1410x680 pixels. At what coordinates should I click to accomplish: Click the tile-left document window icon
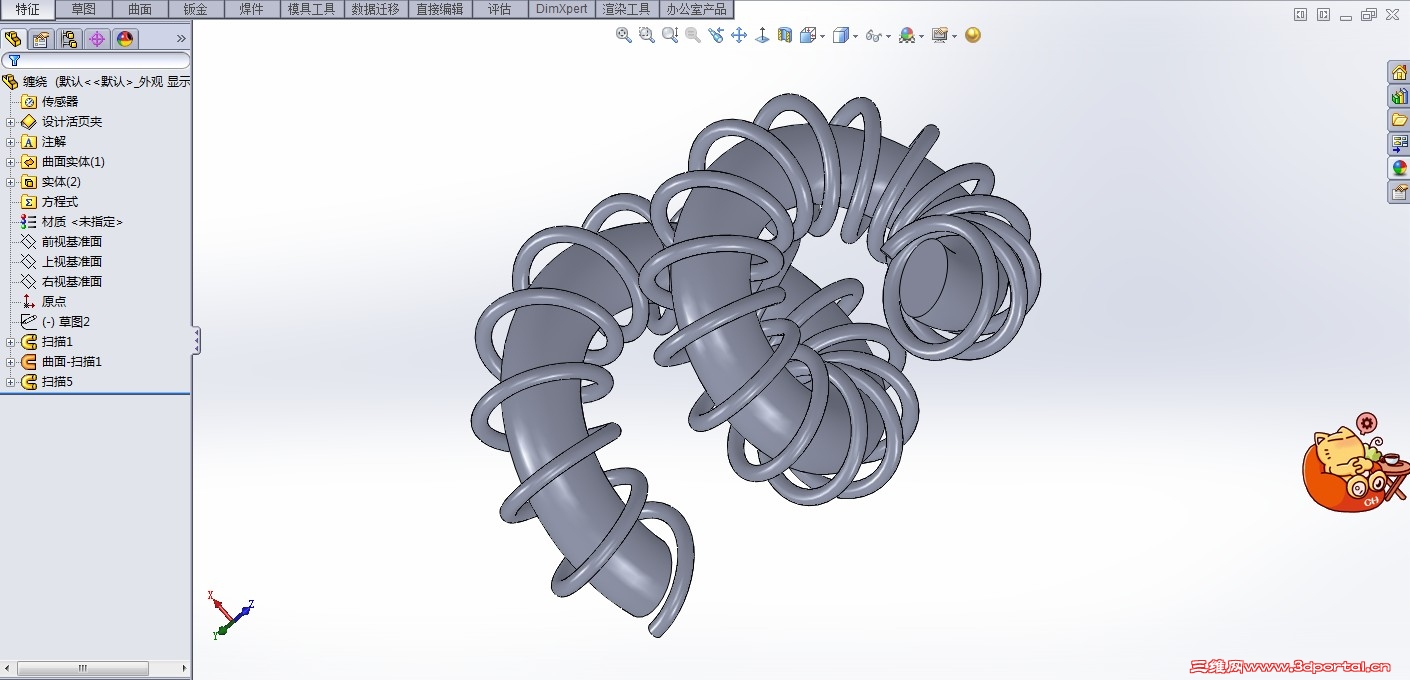(1300, 14)
